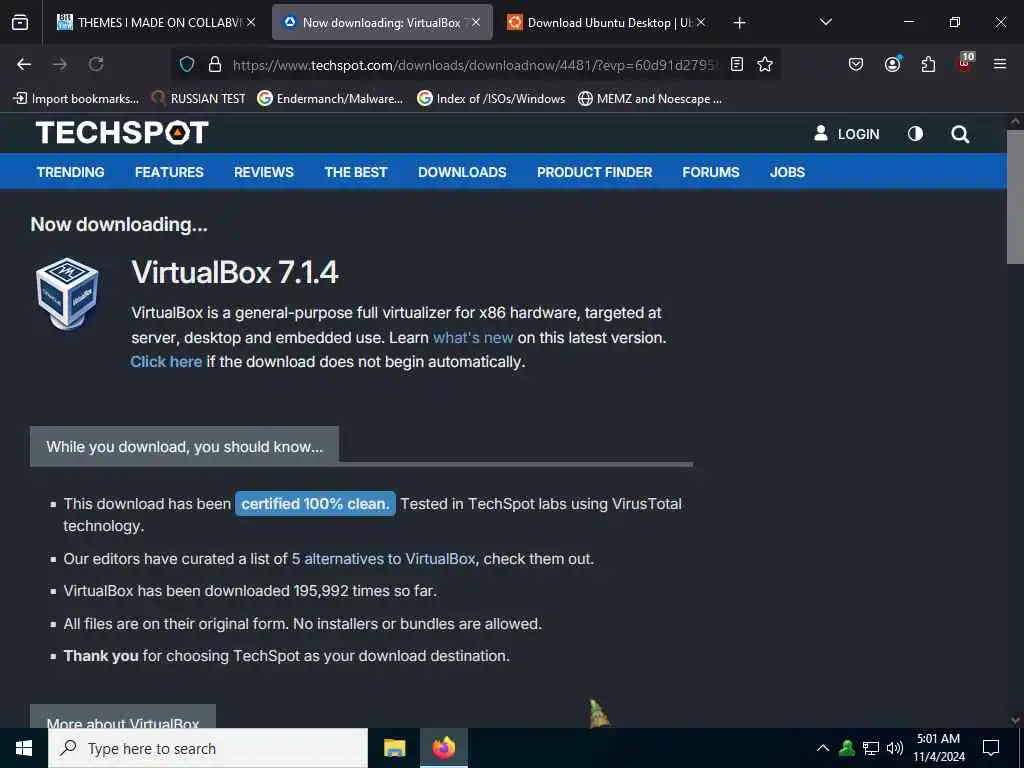
Task: Click certified 100% clean badge
Action: coord(315,504)
